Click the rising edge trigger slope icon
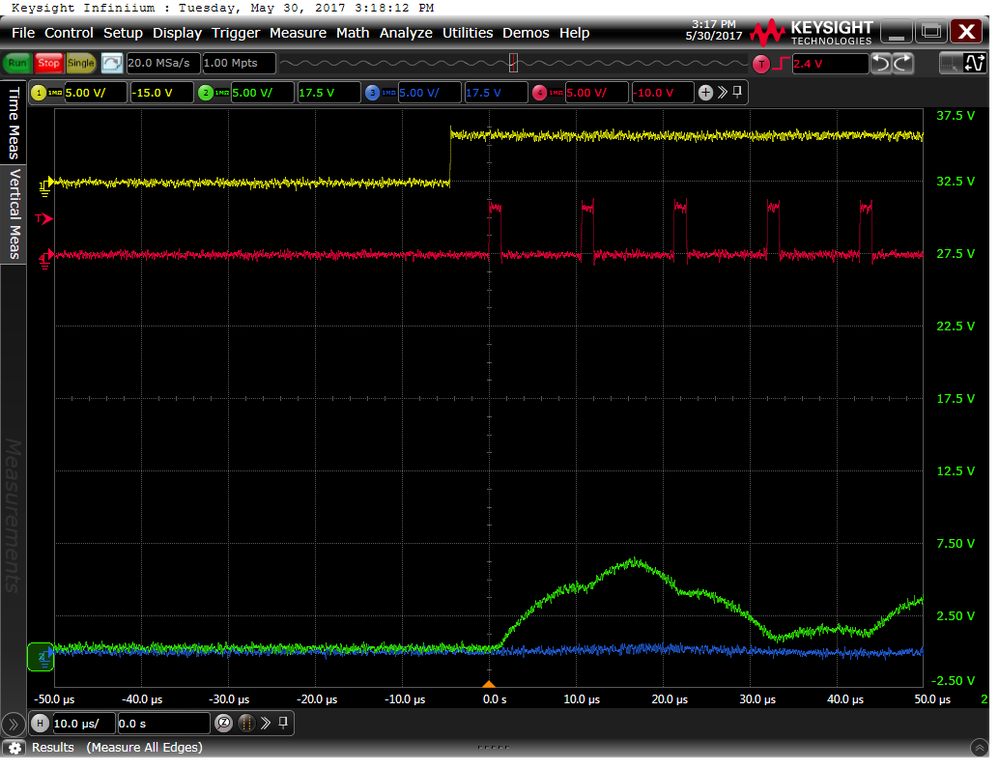This screenshot has width=999, height=767. (782, 63)
